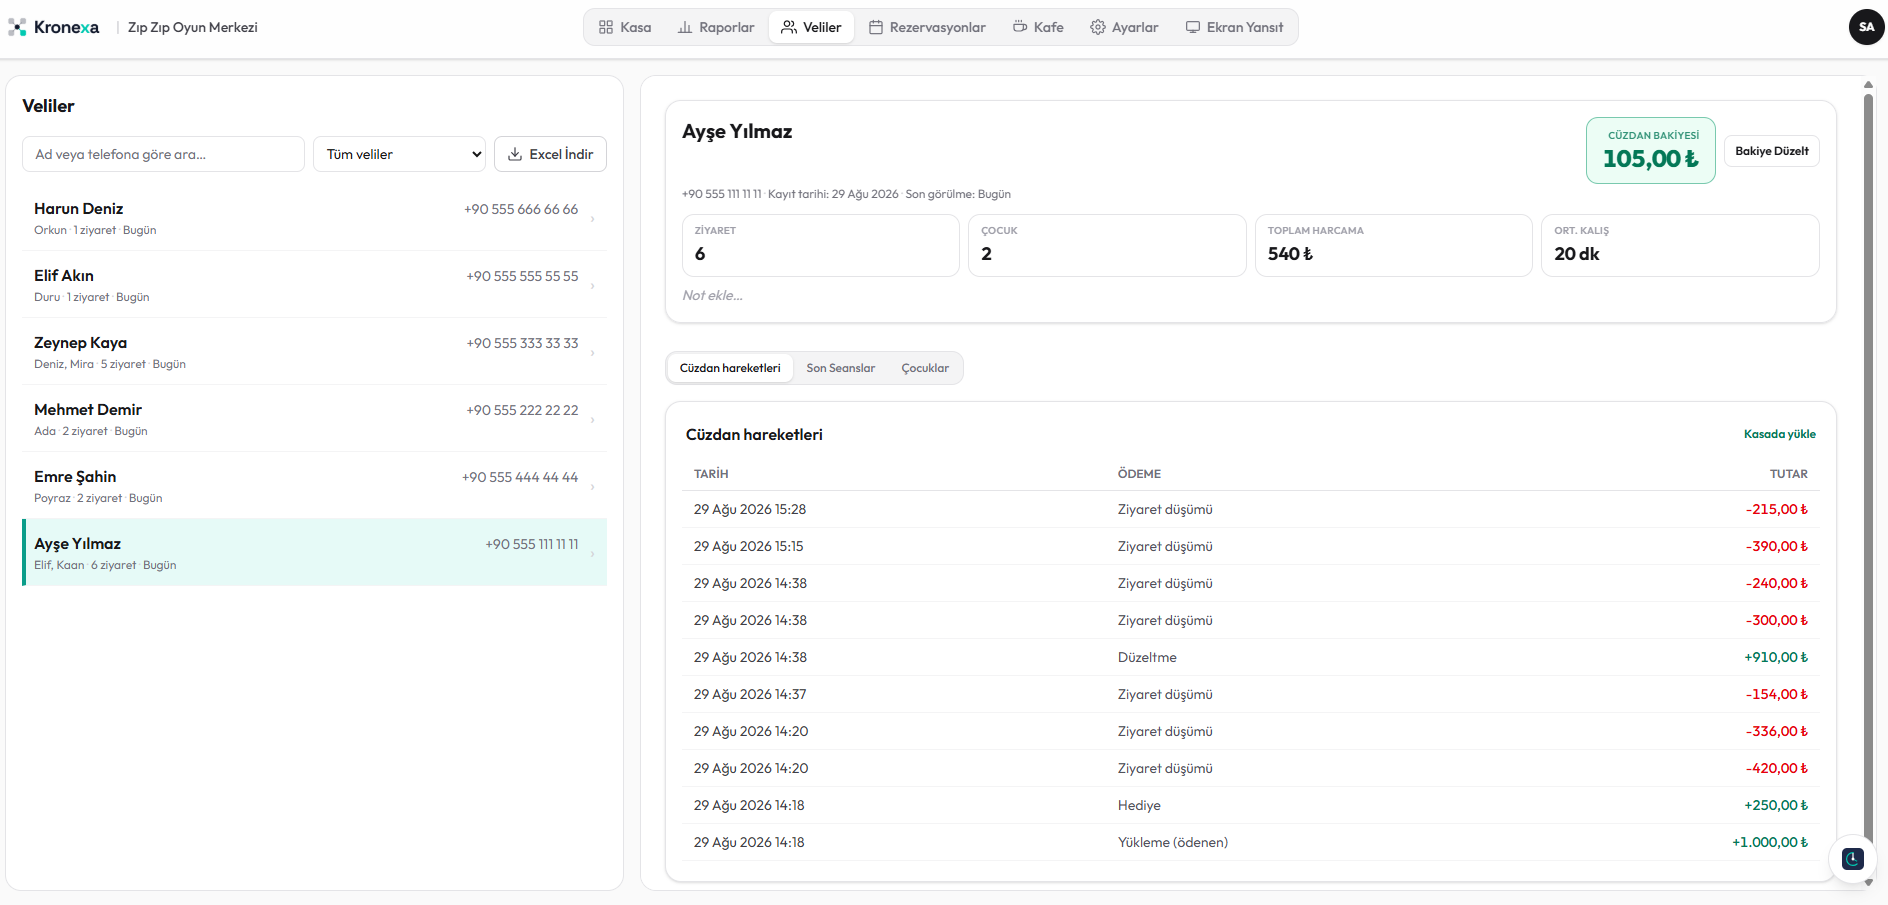
Task: Open the Rezervasyonlar navigation tab
Action: pos(927,27)
